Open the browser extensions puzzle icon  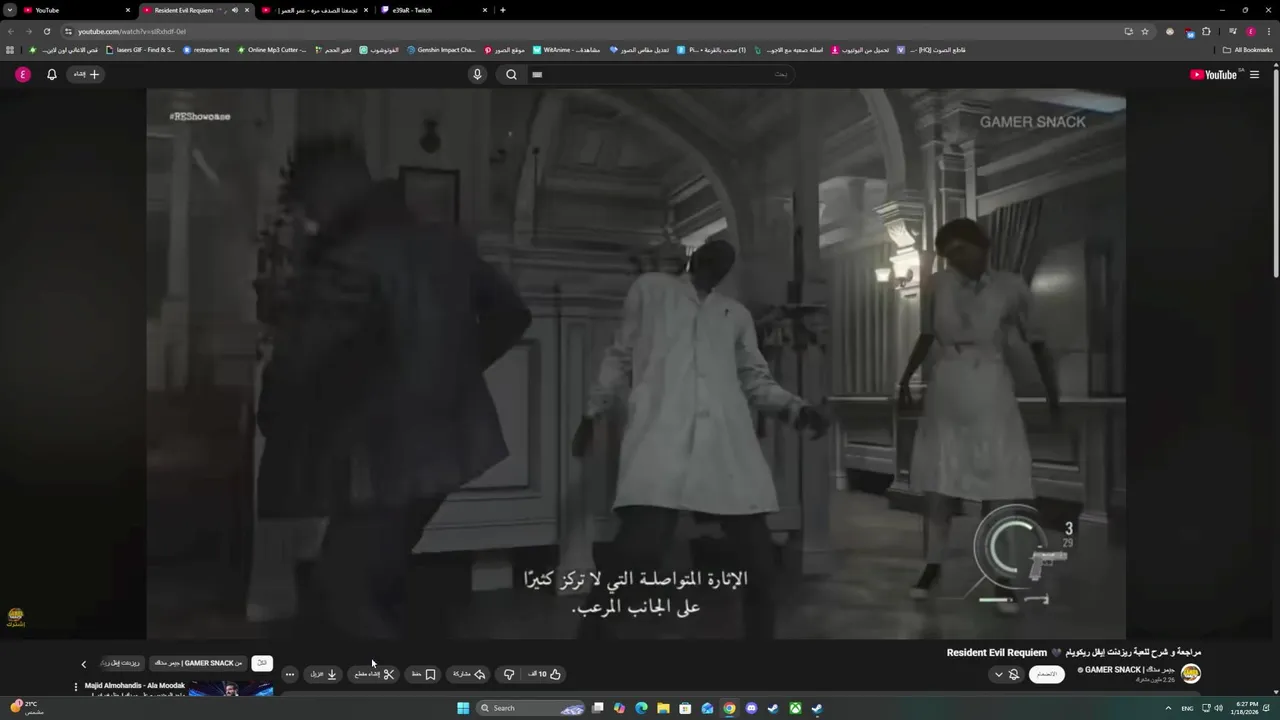1207,31
